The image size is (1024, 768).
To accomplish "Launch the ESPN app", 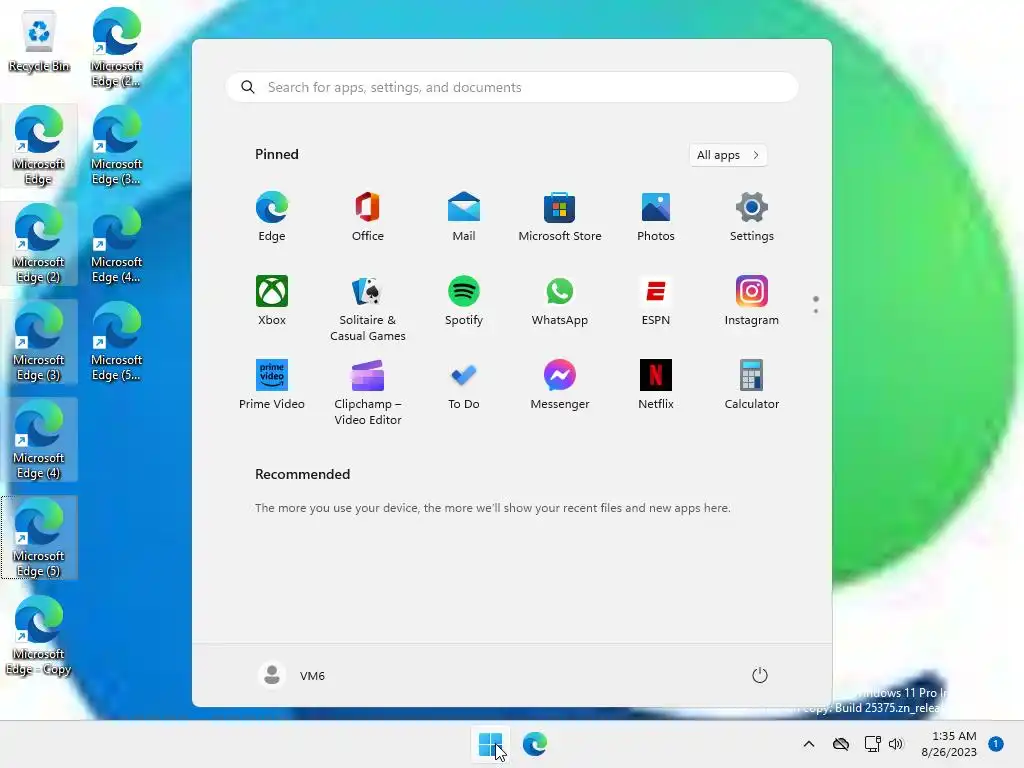I will tap(656, 300).
